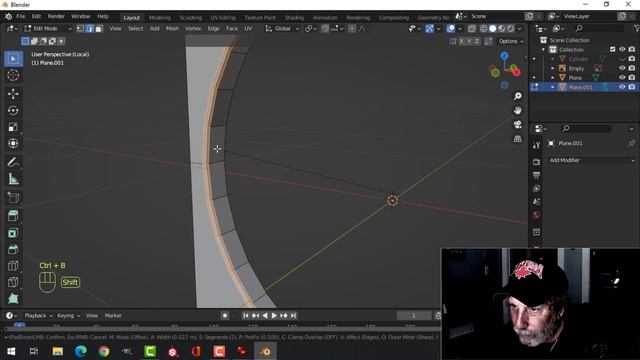The height and width of the screenshot is (360, 640).
Task: Jump to the timeline end frame
Action: (293, 316)
